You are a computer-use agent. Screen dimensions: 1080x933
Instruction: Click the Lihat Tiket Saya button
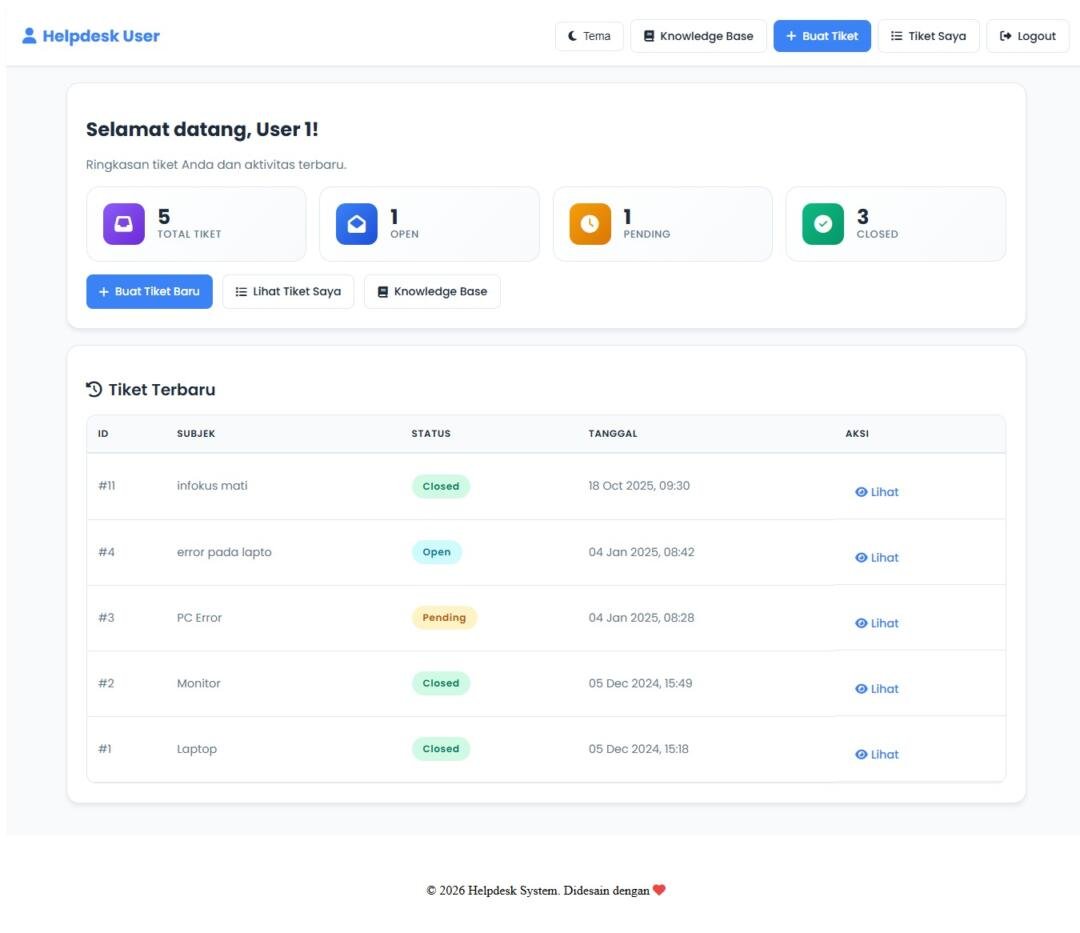coord(288,291)
